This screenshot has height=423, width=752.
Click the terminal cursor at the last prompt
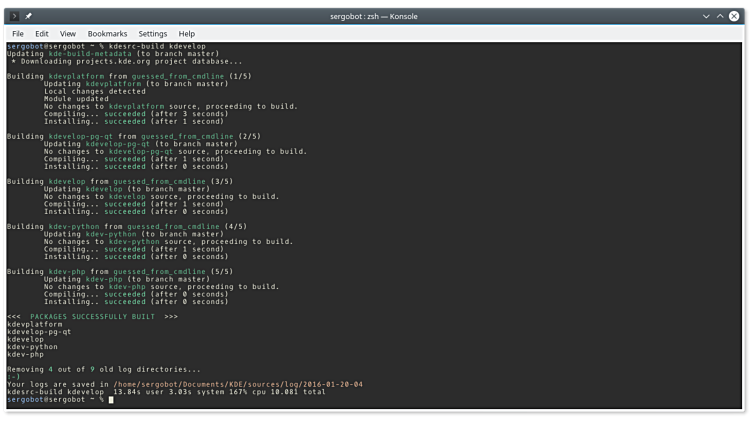tap(111, 399)
